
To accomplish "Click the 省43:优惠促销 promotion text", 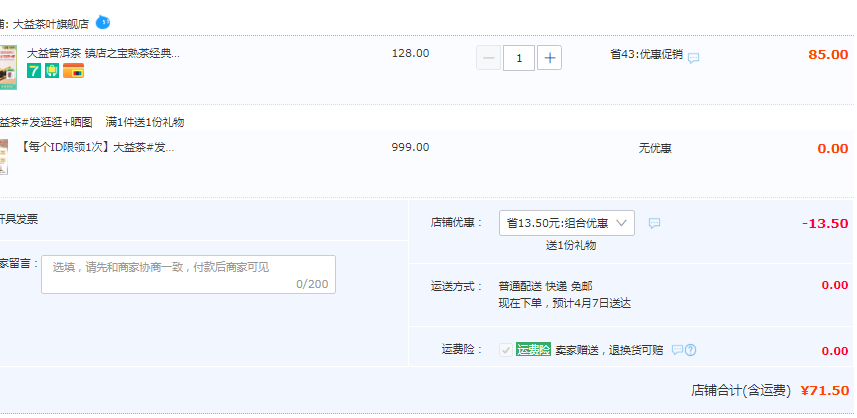I will tap(647, 54).
